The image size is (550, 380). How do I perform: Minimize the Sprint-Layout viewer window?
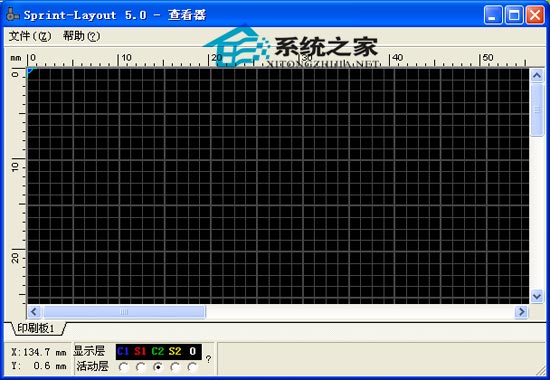click(493, 15)
